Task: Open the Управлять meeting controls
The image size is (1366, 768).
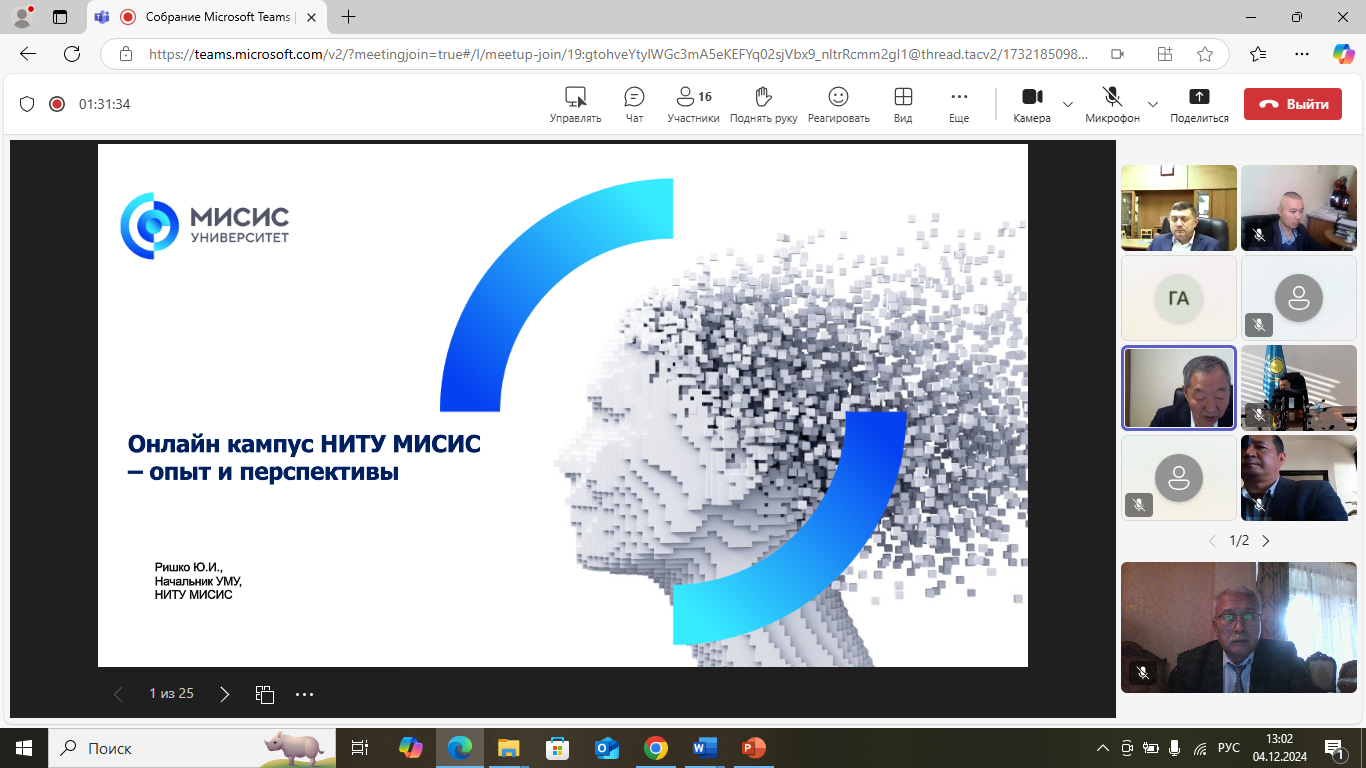Action: (x=575, y=104)
